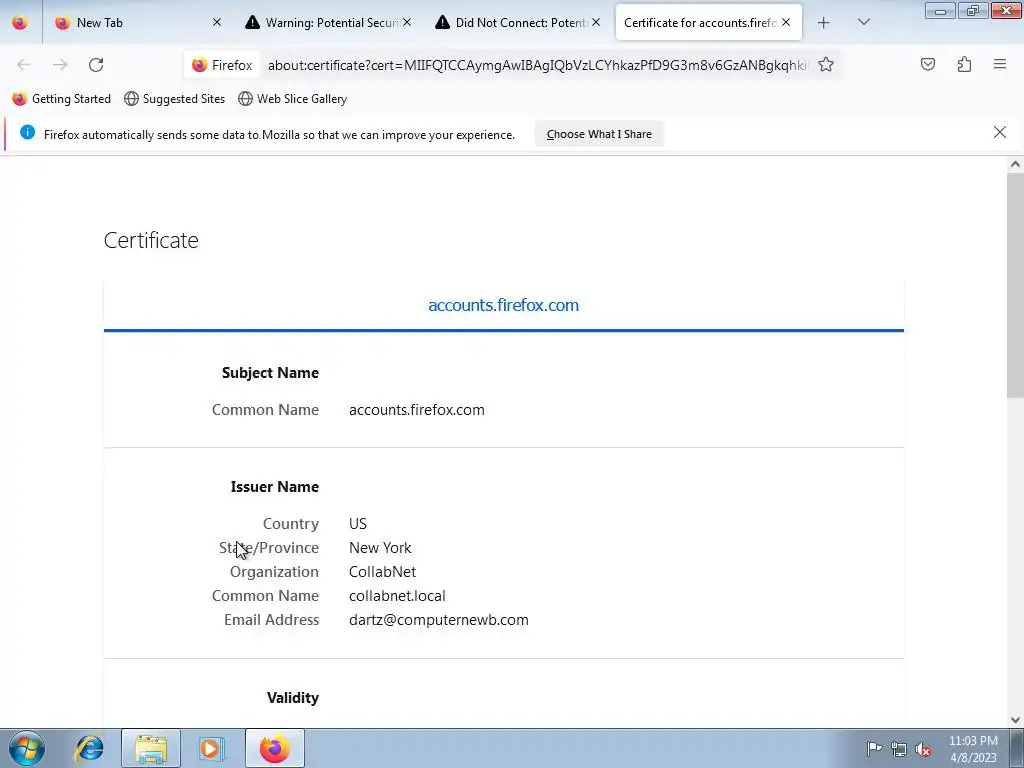
Task: Open Suggested Sites bookmark
Action: pos(174,99)
